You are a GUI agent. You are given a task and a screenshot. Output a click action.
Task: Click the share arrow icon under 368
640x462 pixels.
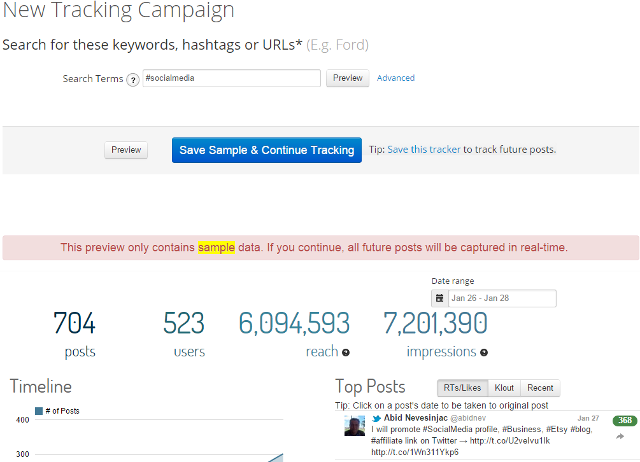[x=620, y=436]
